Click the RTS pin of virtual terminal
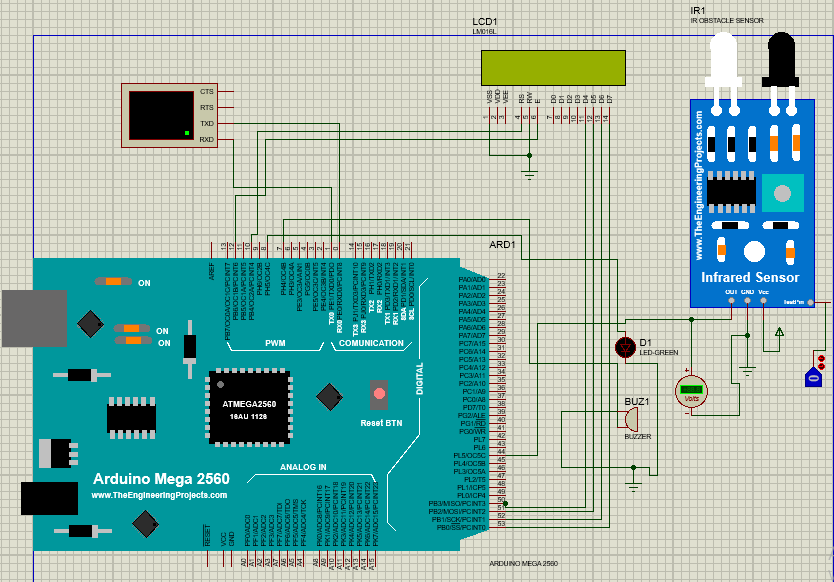834x582 pixels. click(x=225, y=107)
